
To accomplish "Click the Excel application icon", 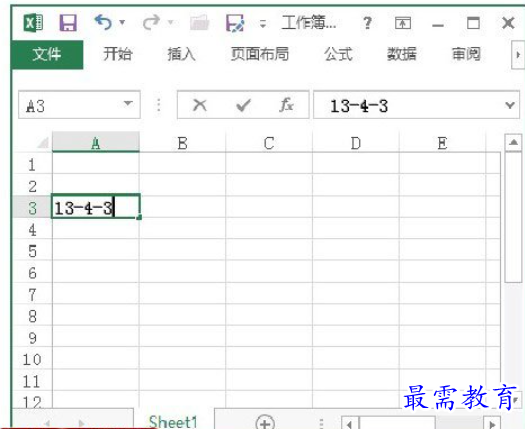I will point(33,23).
